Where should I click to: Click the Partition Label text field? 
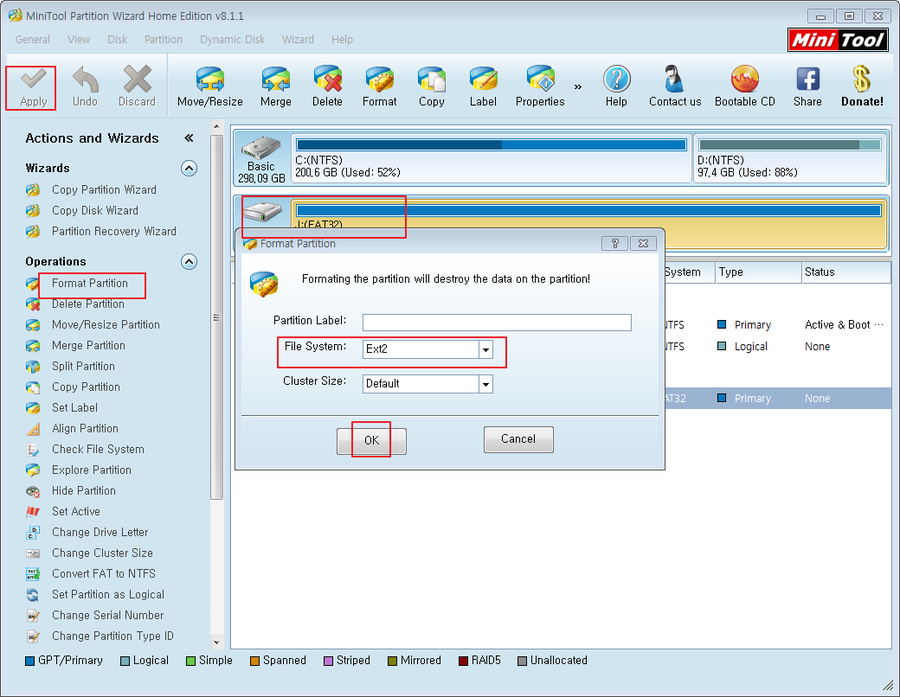pos(496,322)
